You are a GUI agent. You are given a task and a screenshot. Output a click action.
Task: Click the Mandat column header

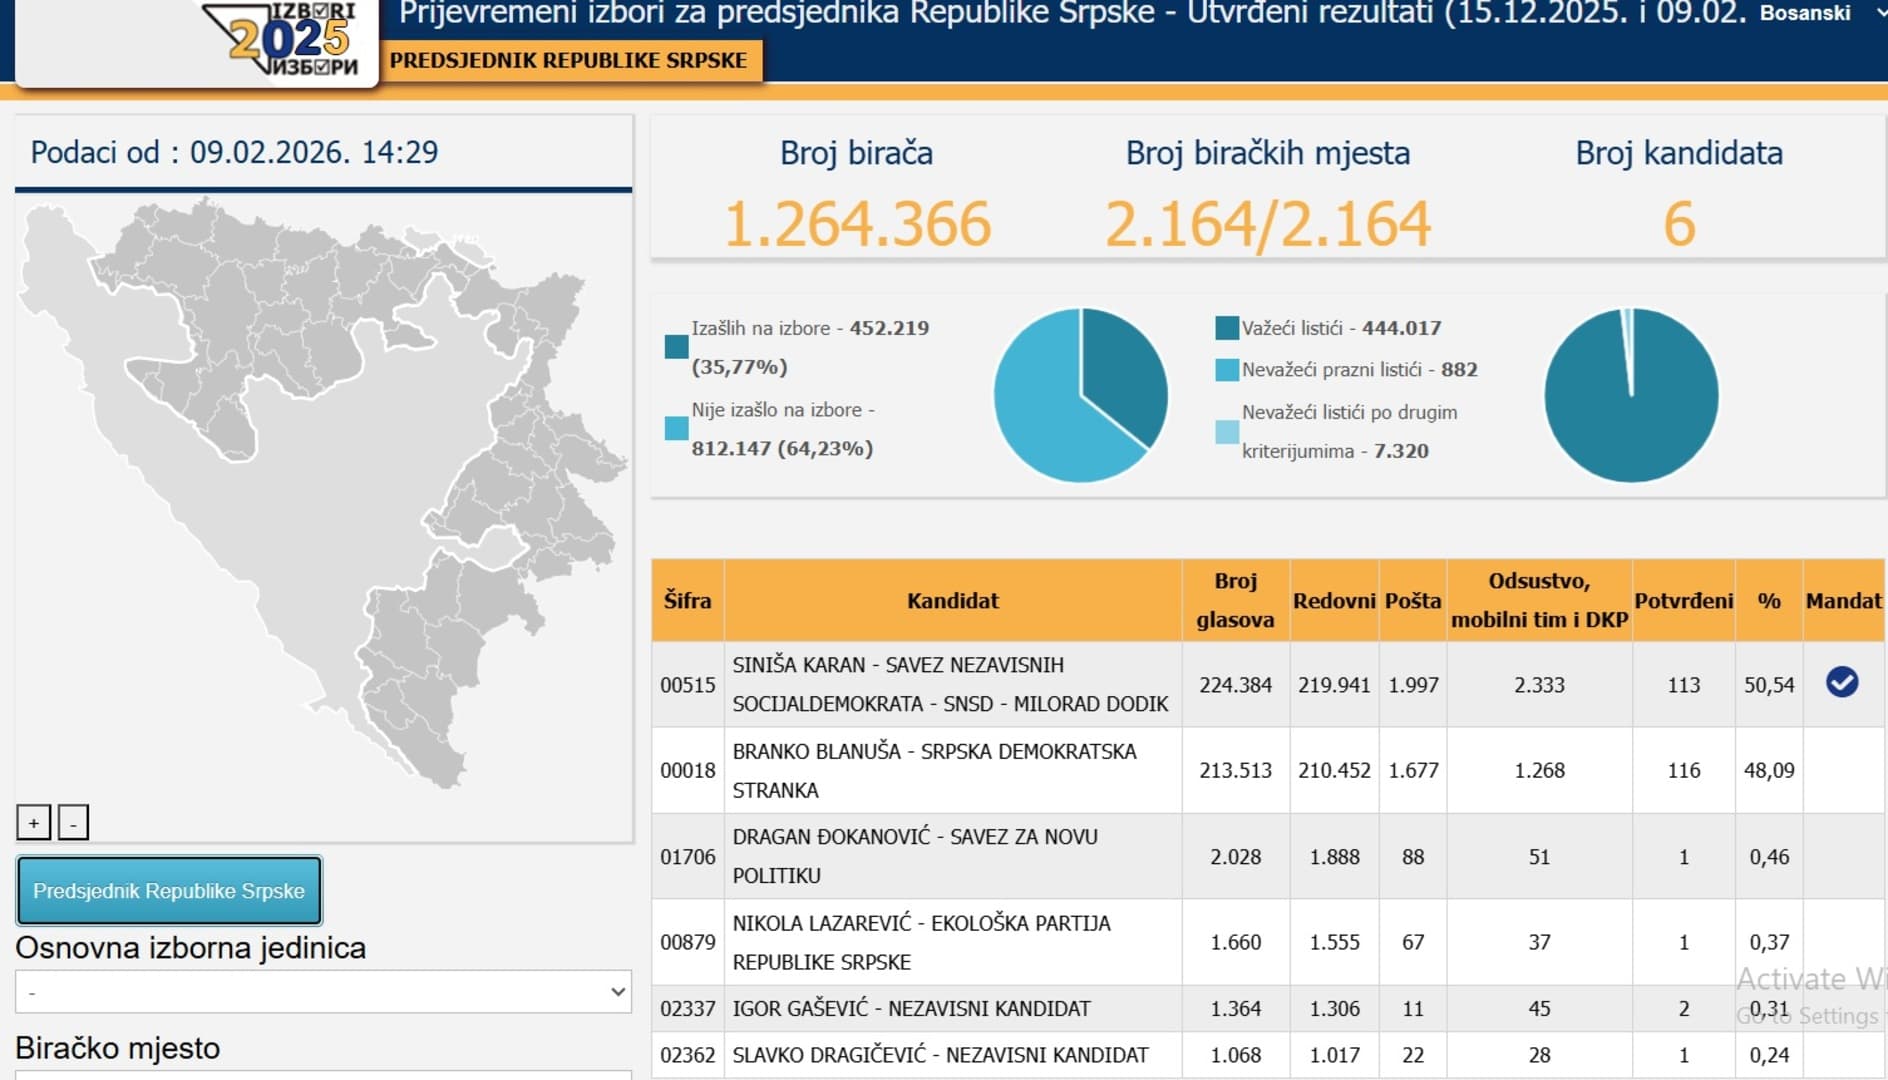click(x=1842, y=600)
